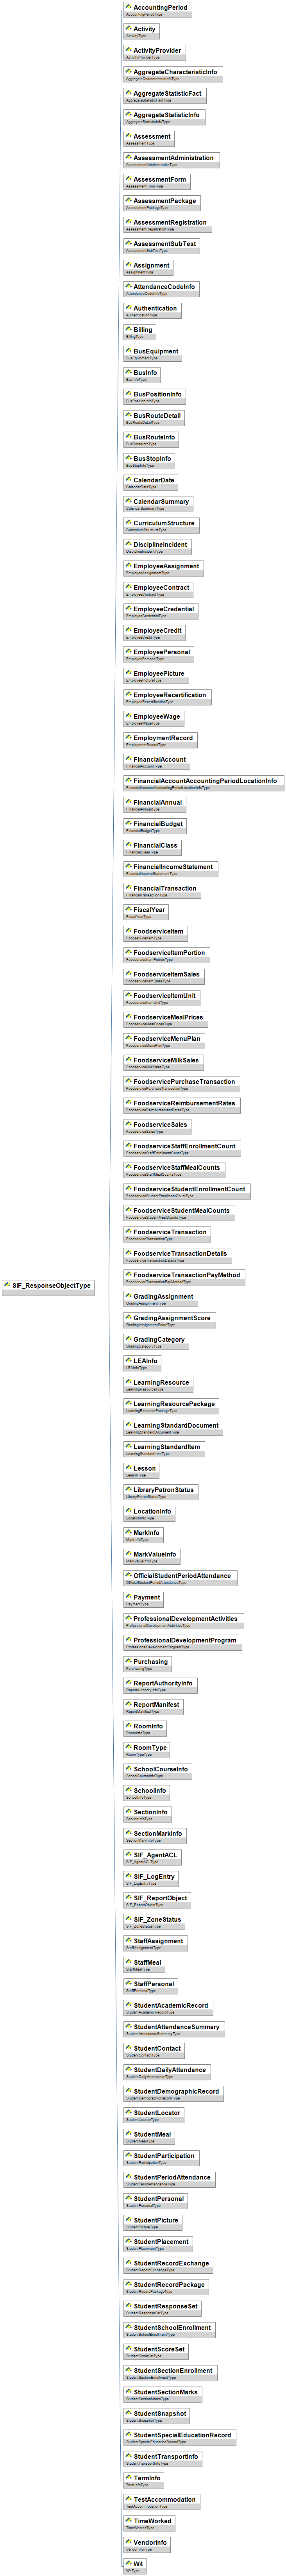Click the icon beside AccountingPeriod

[129, 7]
